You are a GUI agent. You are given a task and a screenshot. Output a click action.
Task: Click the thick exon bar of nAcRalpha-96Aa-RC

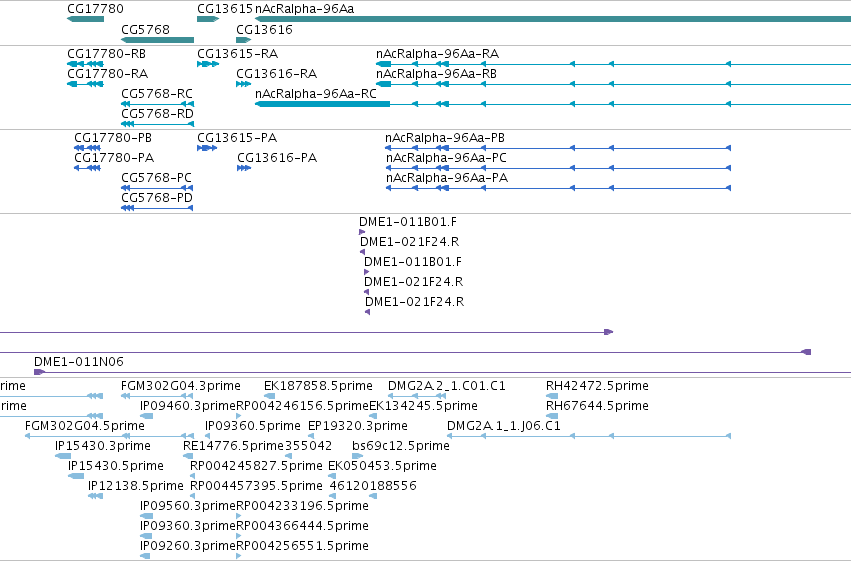click(x=322, y=104)
